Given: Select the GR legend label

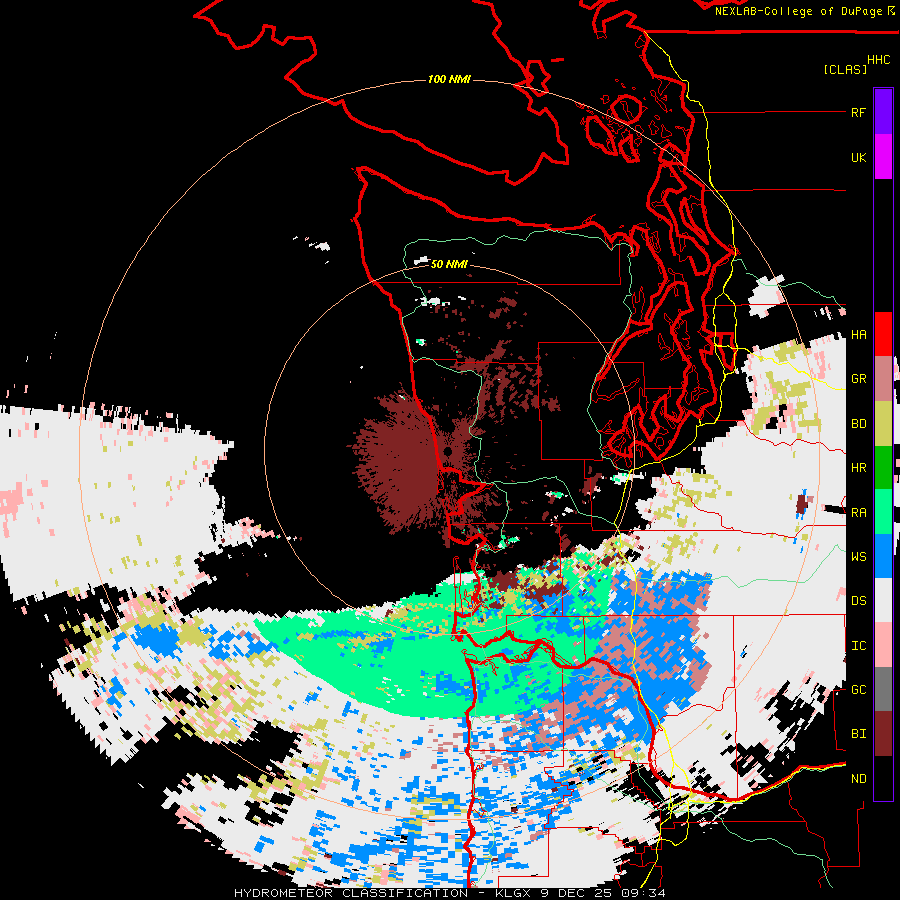Looking at the screenshot, I should (858, 379).
